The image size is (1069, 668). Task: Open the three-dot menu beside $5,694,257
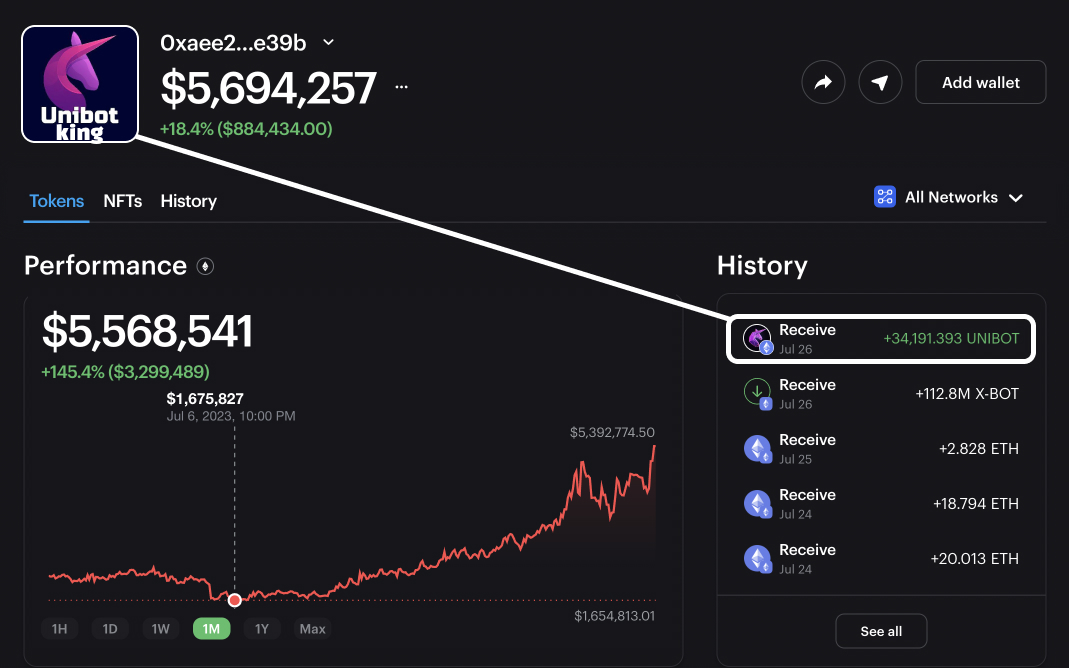pyautogui.click(x=402, y=87)
